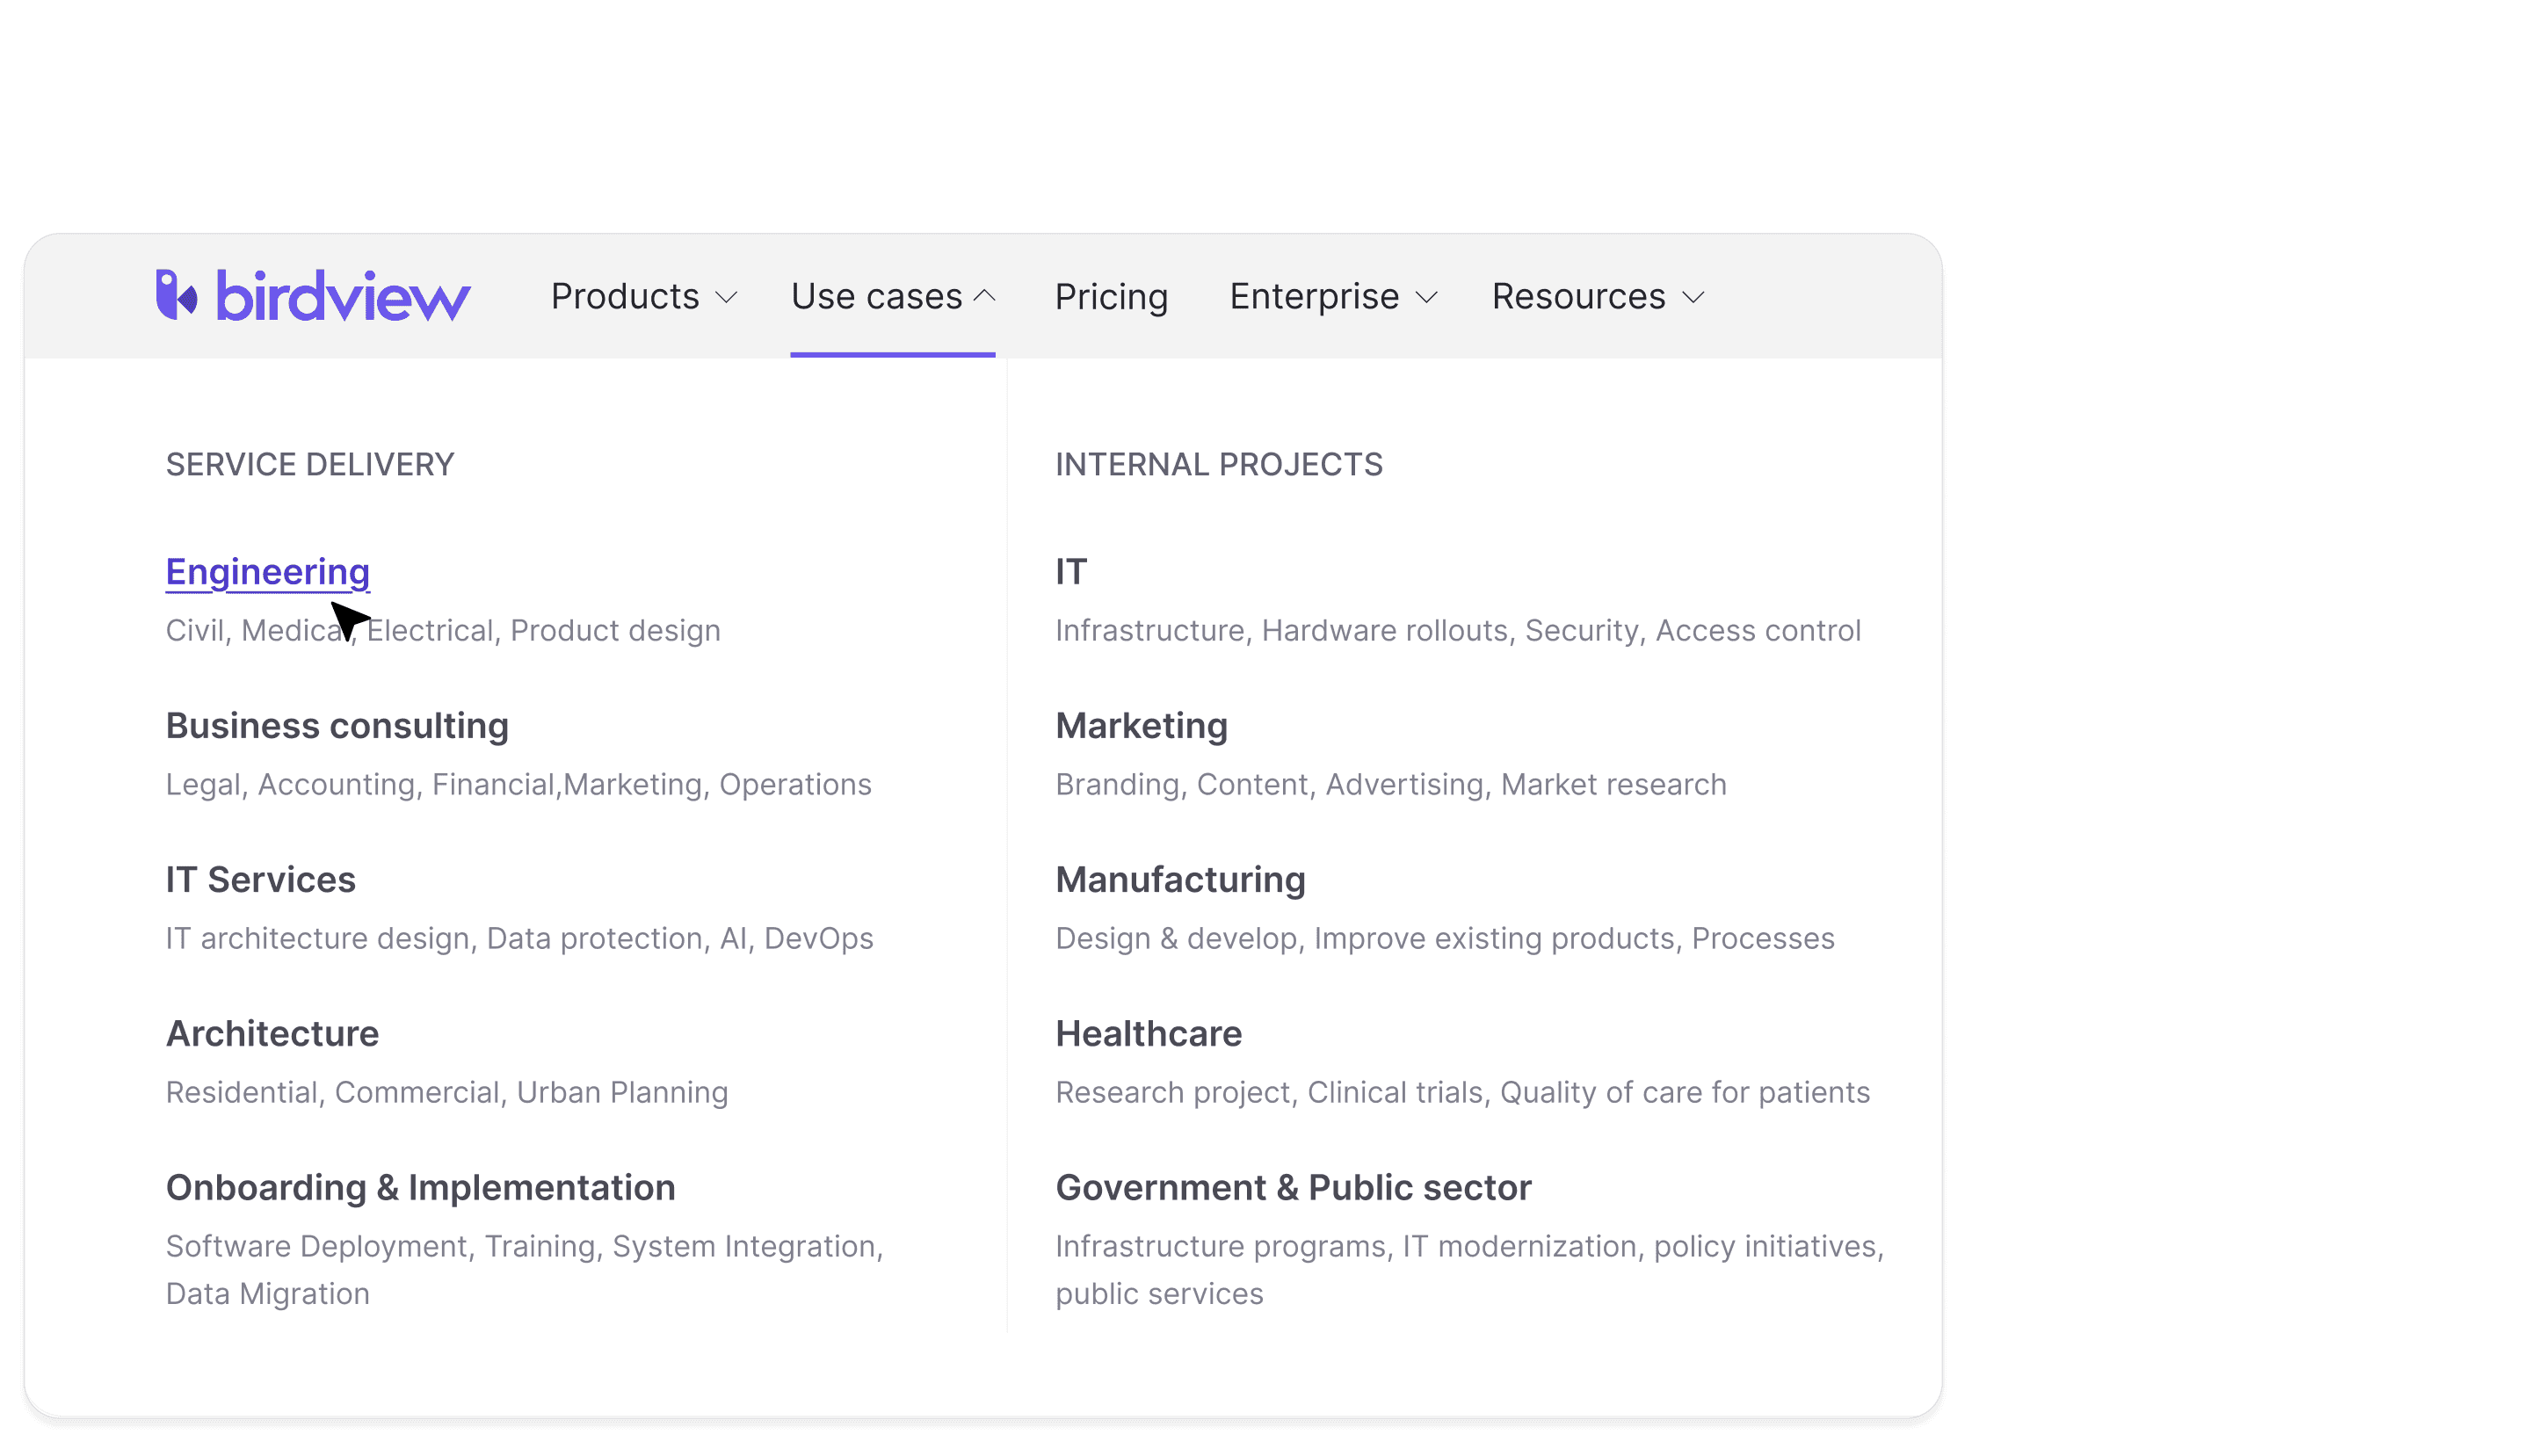This screenshot has width=2523, height=1456.
Task: Click the chevron next to Resources
Action: coord(1692,298)
